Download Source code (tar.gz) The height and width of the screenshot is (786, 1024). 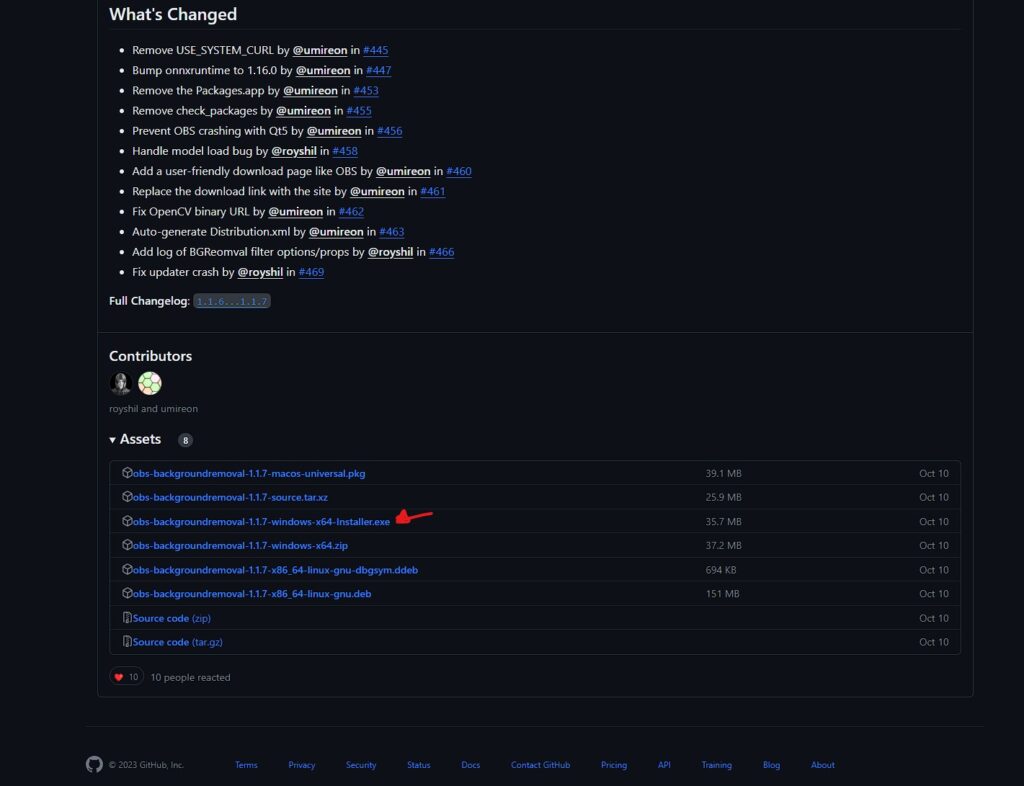[178, 642]
